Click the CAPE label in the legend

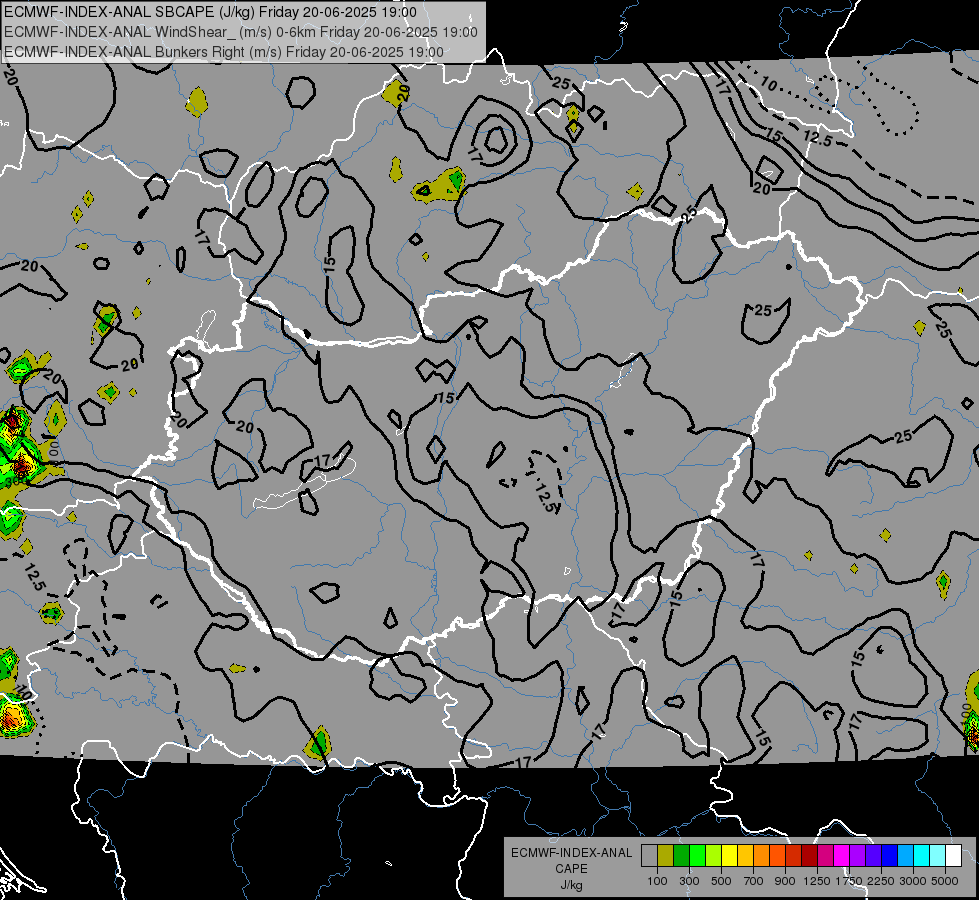coord(571,869)
